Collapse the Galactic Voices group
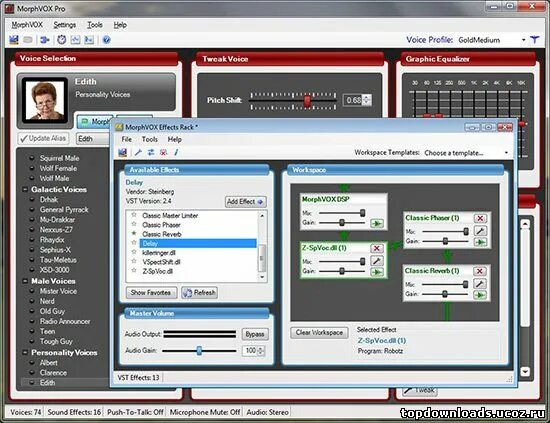The width and height of the screenshot is (550, 423). (25, 190)
